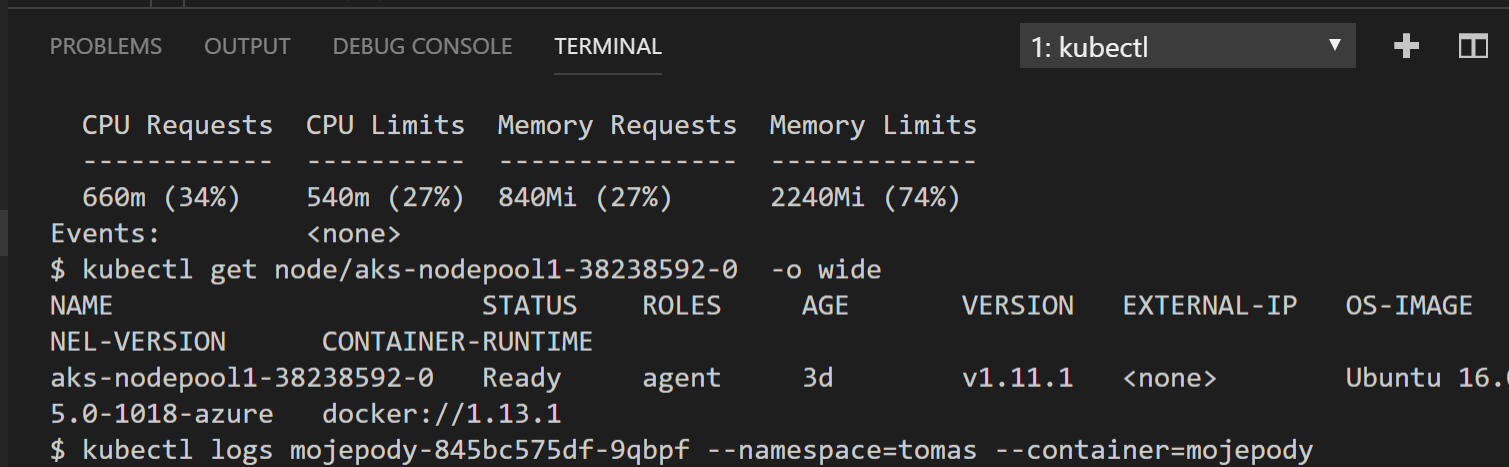Click the kubectl logs mojepody command line
The height and width of the screenshot is (467, 1509).
(x=681, y=450)
